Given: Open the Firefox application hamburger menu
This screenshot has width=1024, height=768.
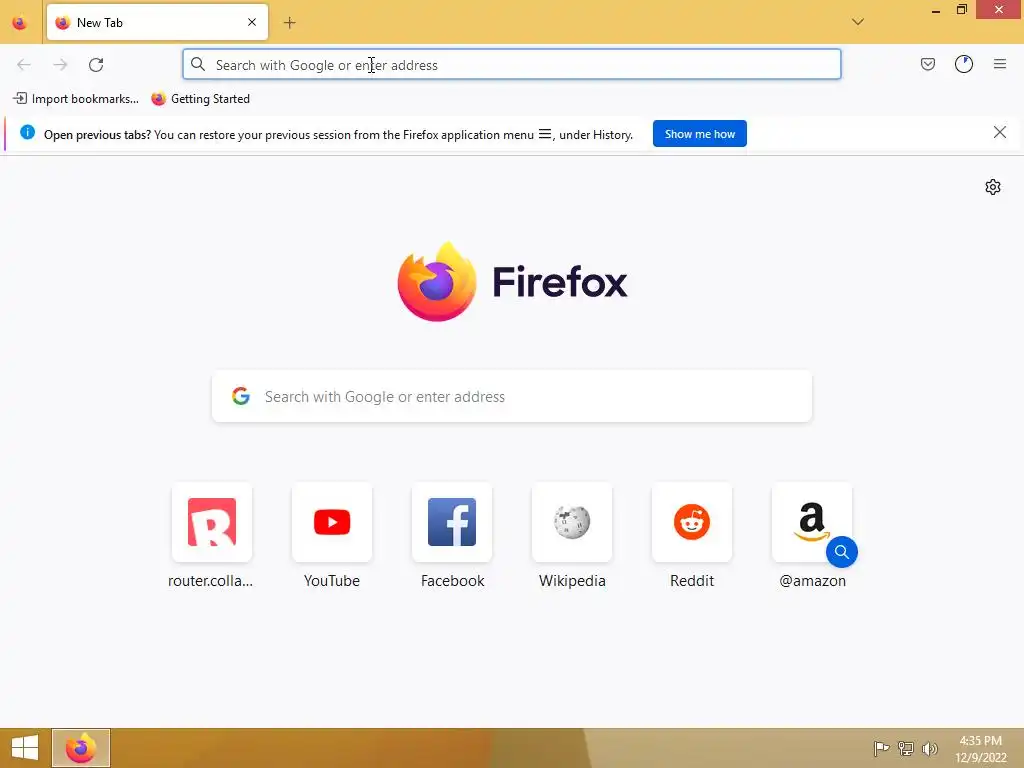Looking at the screenshot, I should 999,64.
